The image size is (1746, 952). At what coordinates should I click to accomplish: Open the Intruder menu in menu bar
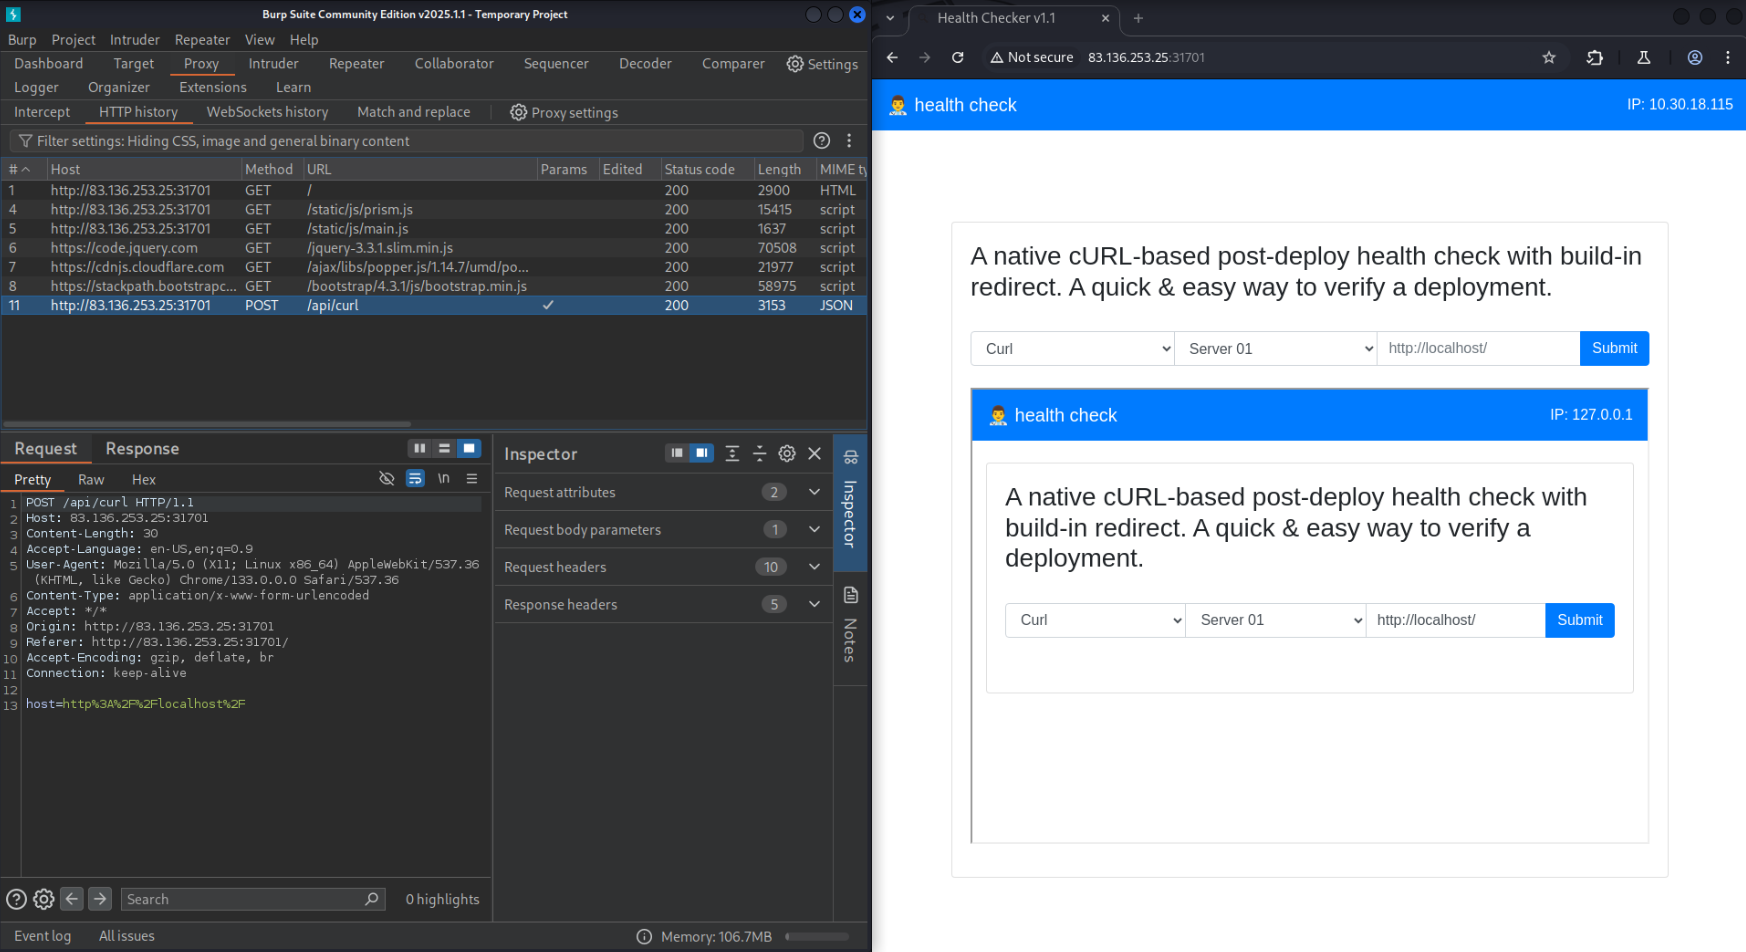click(x=135, y=40)
